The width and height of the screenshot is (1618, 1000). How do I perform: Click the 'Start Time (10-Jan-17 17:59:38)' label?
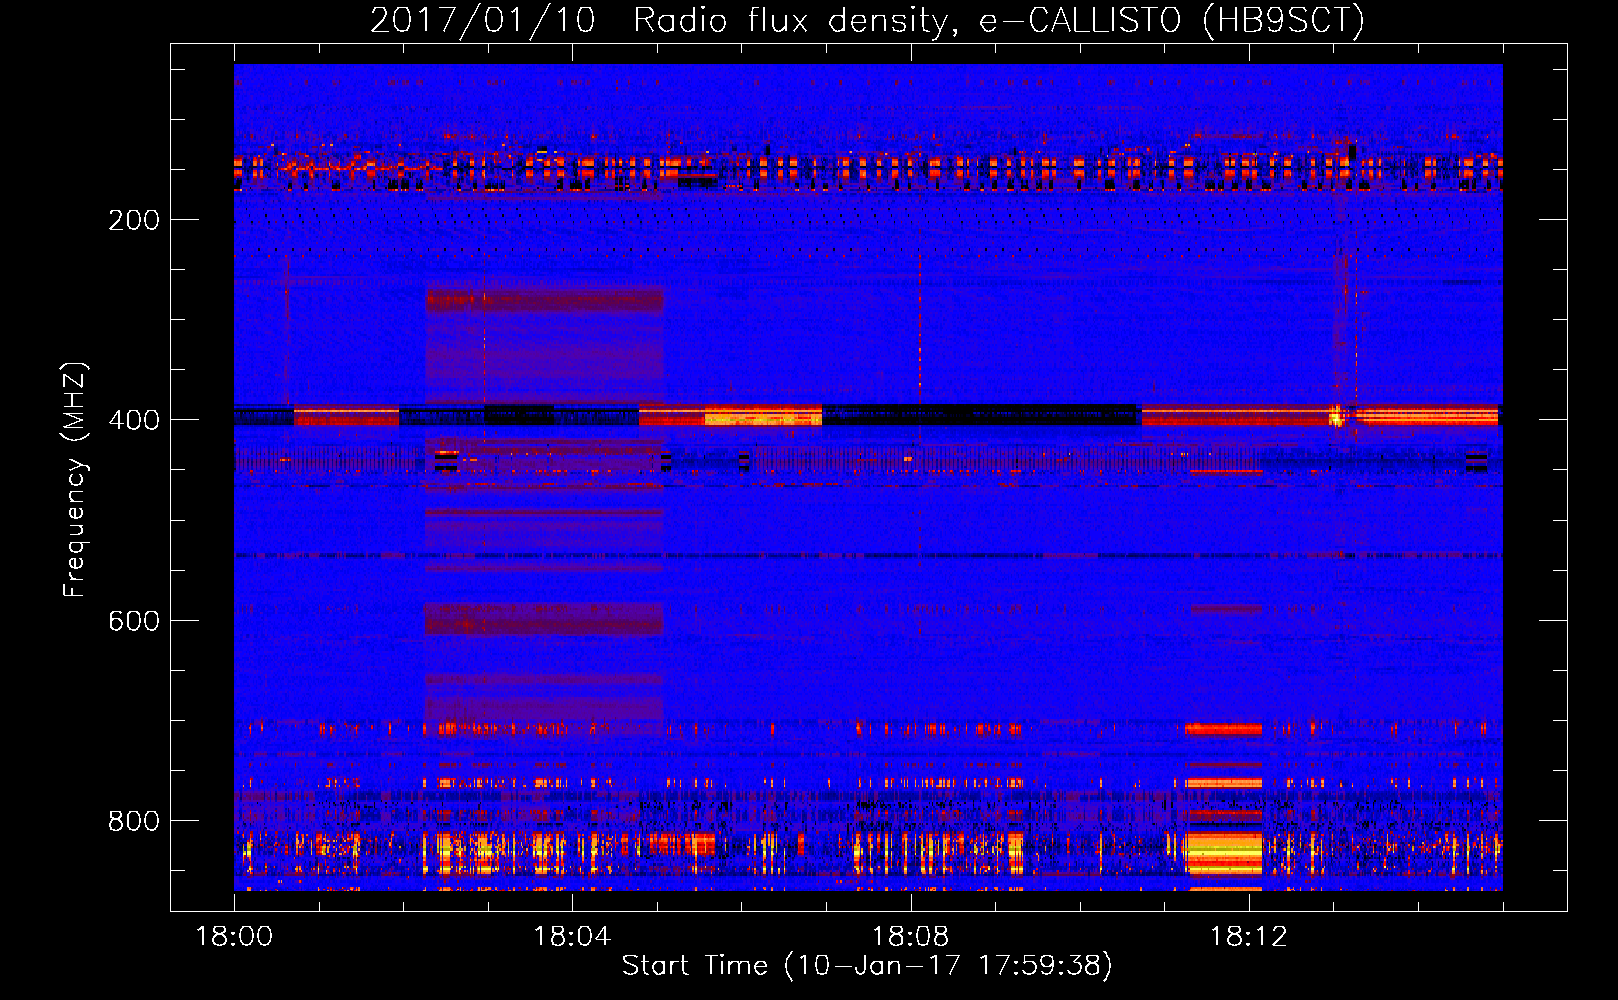(x=867, y=966)
